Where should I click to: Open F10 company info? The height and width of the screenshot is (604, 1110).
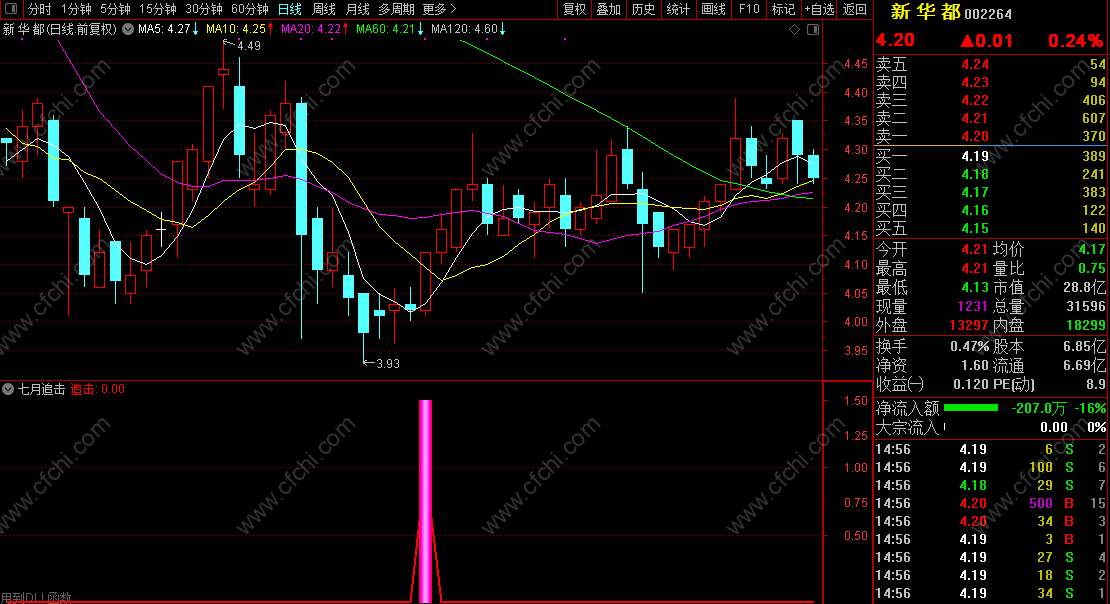click(749, 9)
